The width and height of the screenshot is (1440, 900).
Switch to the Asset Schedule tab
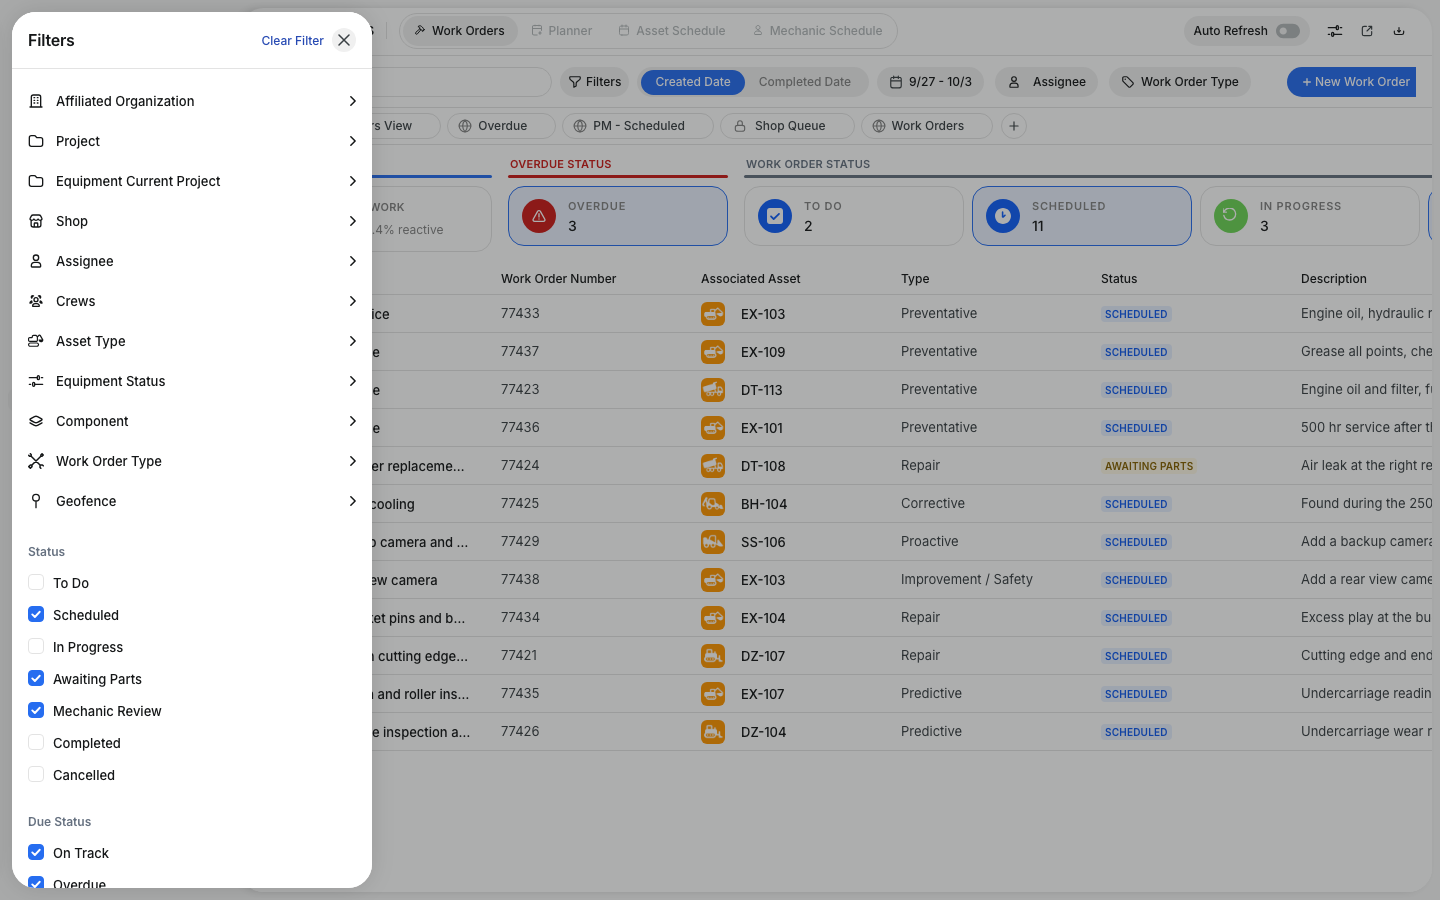(x=672, y=31)
